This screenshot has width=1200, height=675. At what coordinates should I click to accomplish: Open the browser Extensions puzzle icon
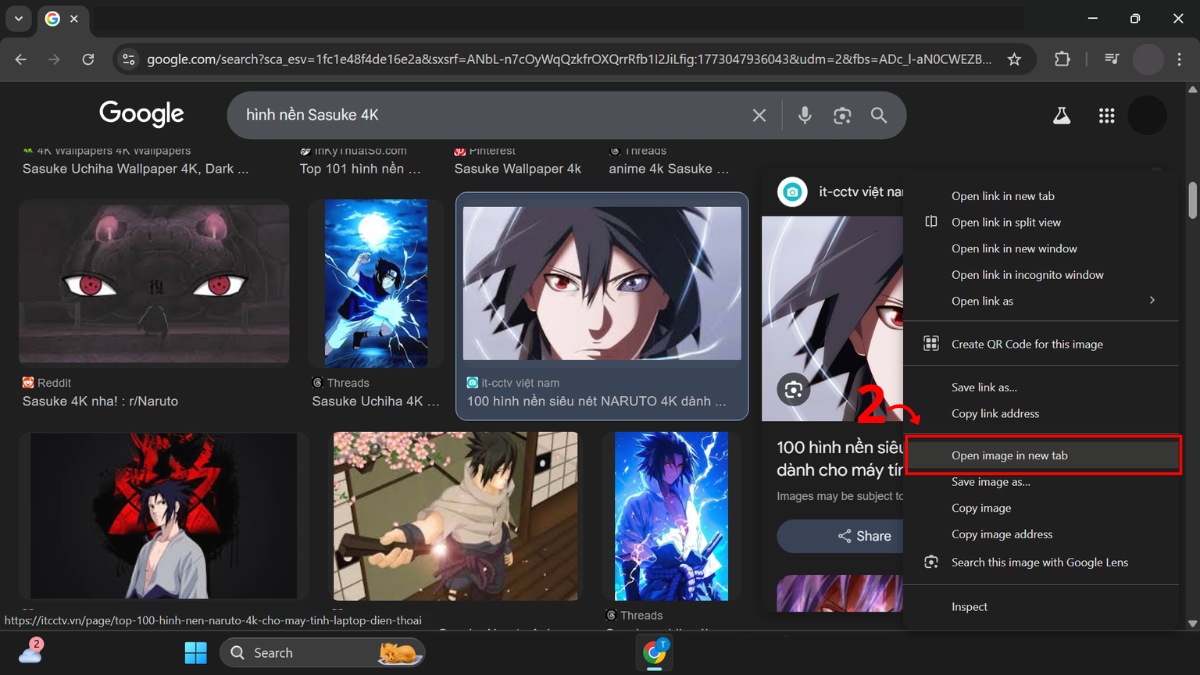[1062, 59]
